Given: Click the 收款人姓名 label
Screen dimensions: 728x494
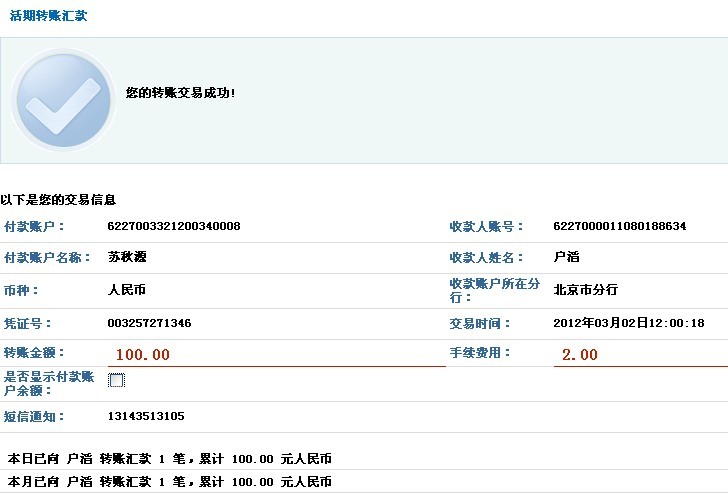Looking at the screenshot, I should click(484, 258).
